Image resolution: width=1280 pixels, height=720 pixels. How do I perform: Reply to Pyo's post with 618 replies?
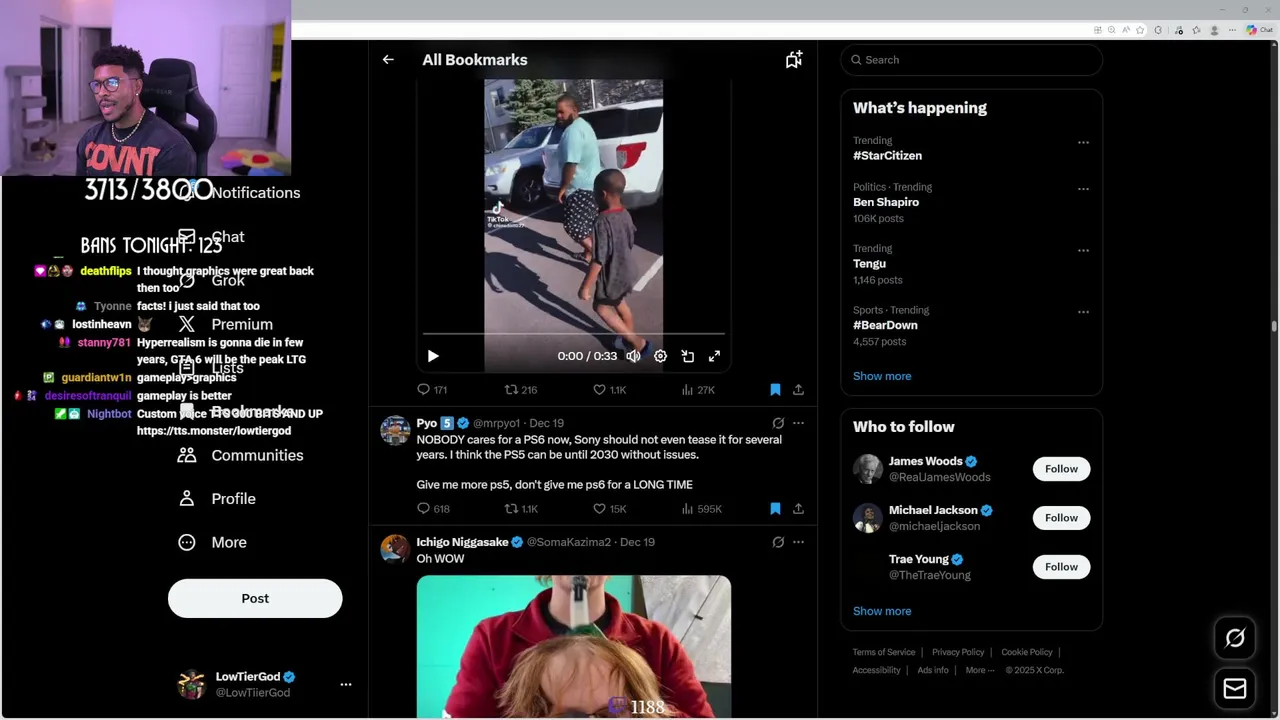coord(433,509)
